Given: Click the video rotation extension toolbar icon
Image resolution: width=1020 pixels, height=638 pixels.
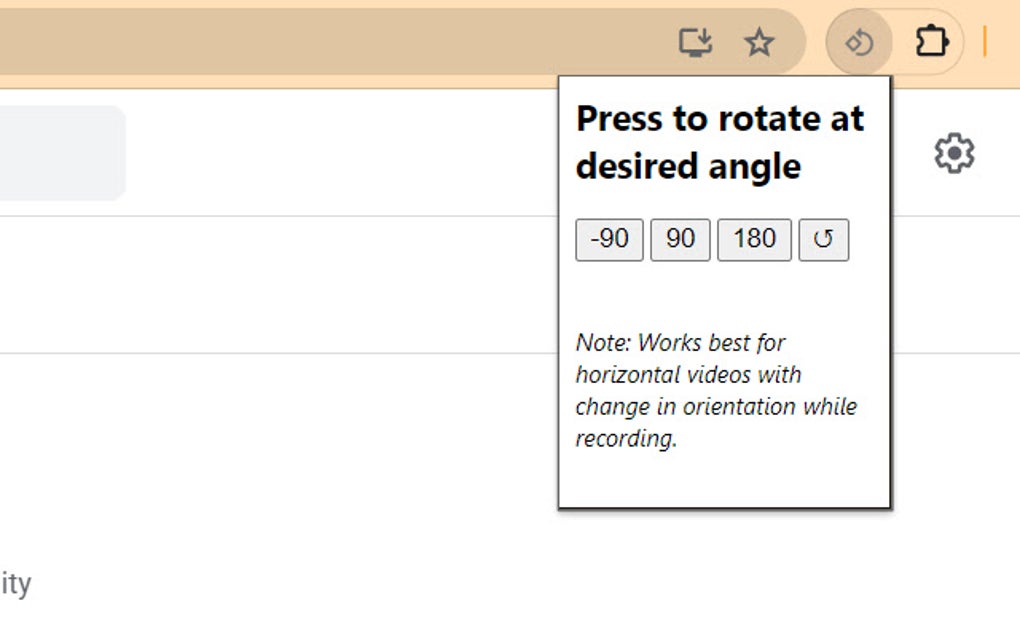Looking at the screenshot, I should tap(858, 42).
